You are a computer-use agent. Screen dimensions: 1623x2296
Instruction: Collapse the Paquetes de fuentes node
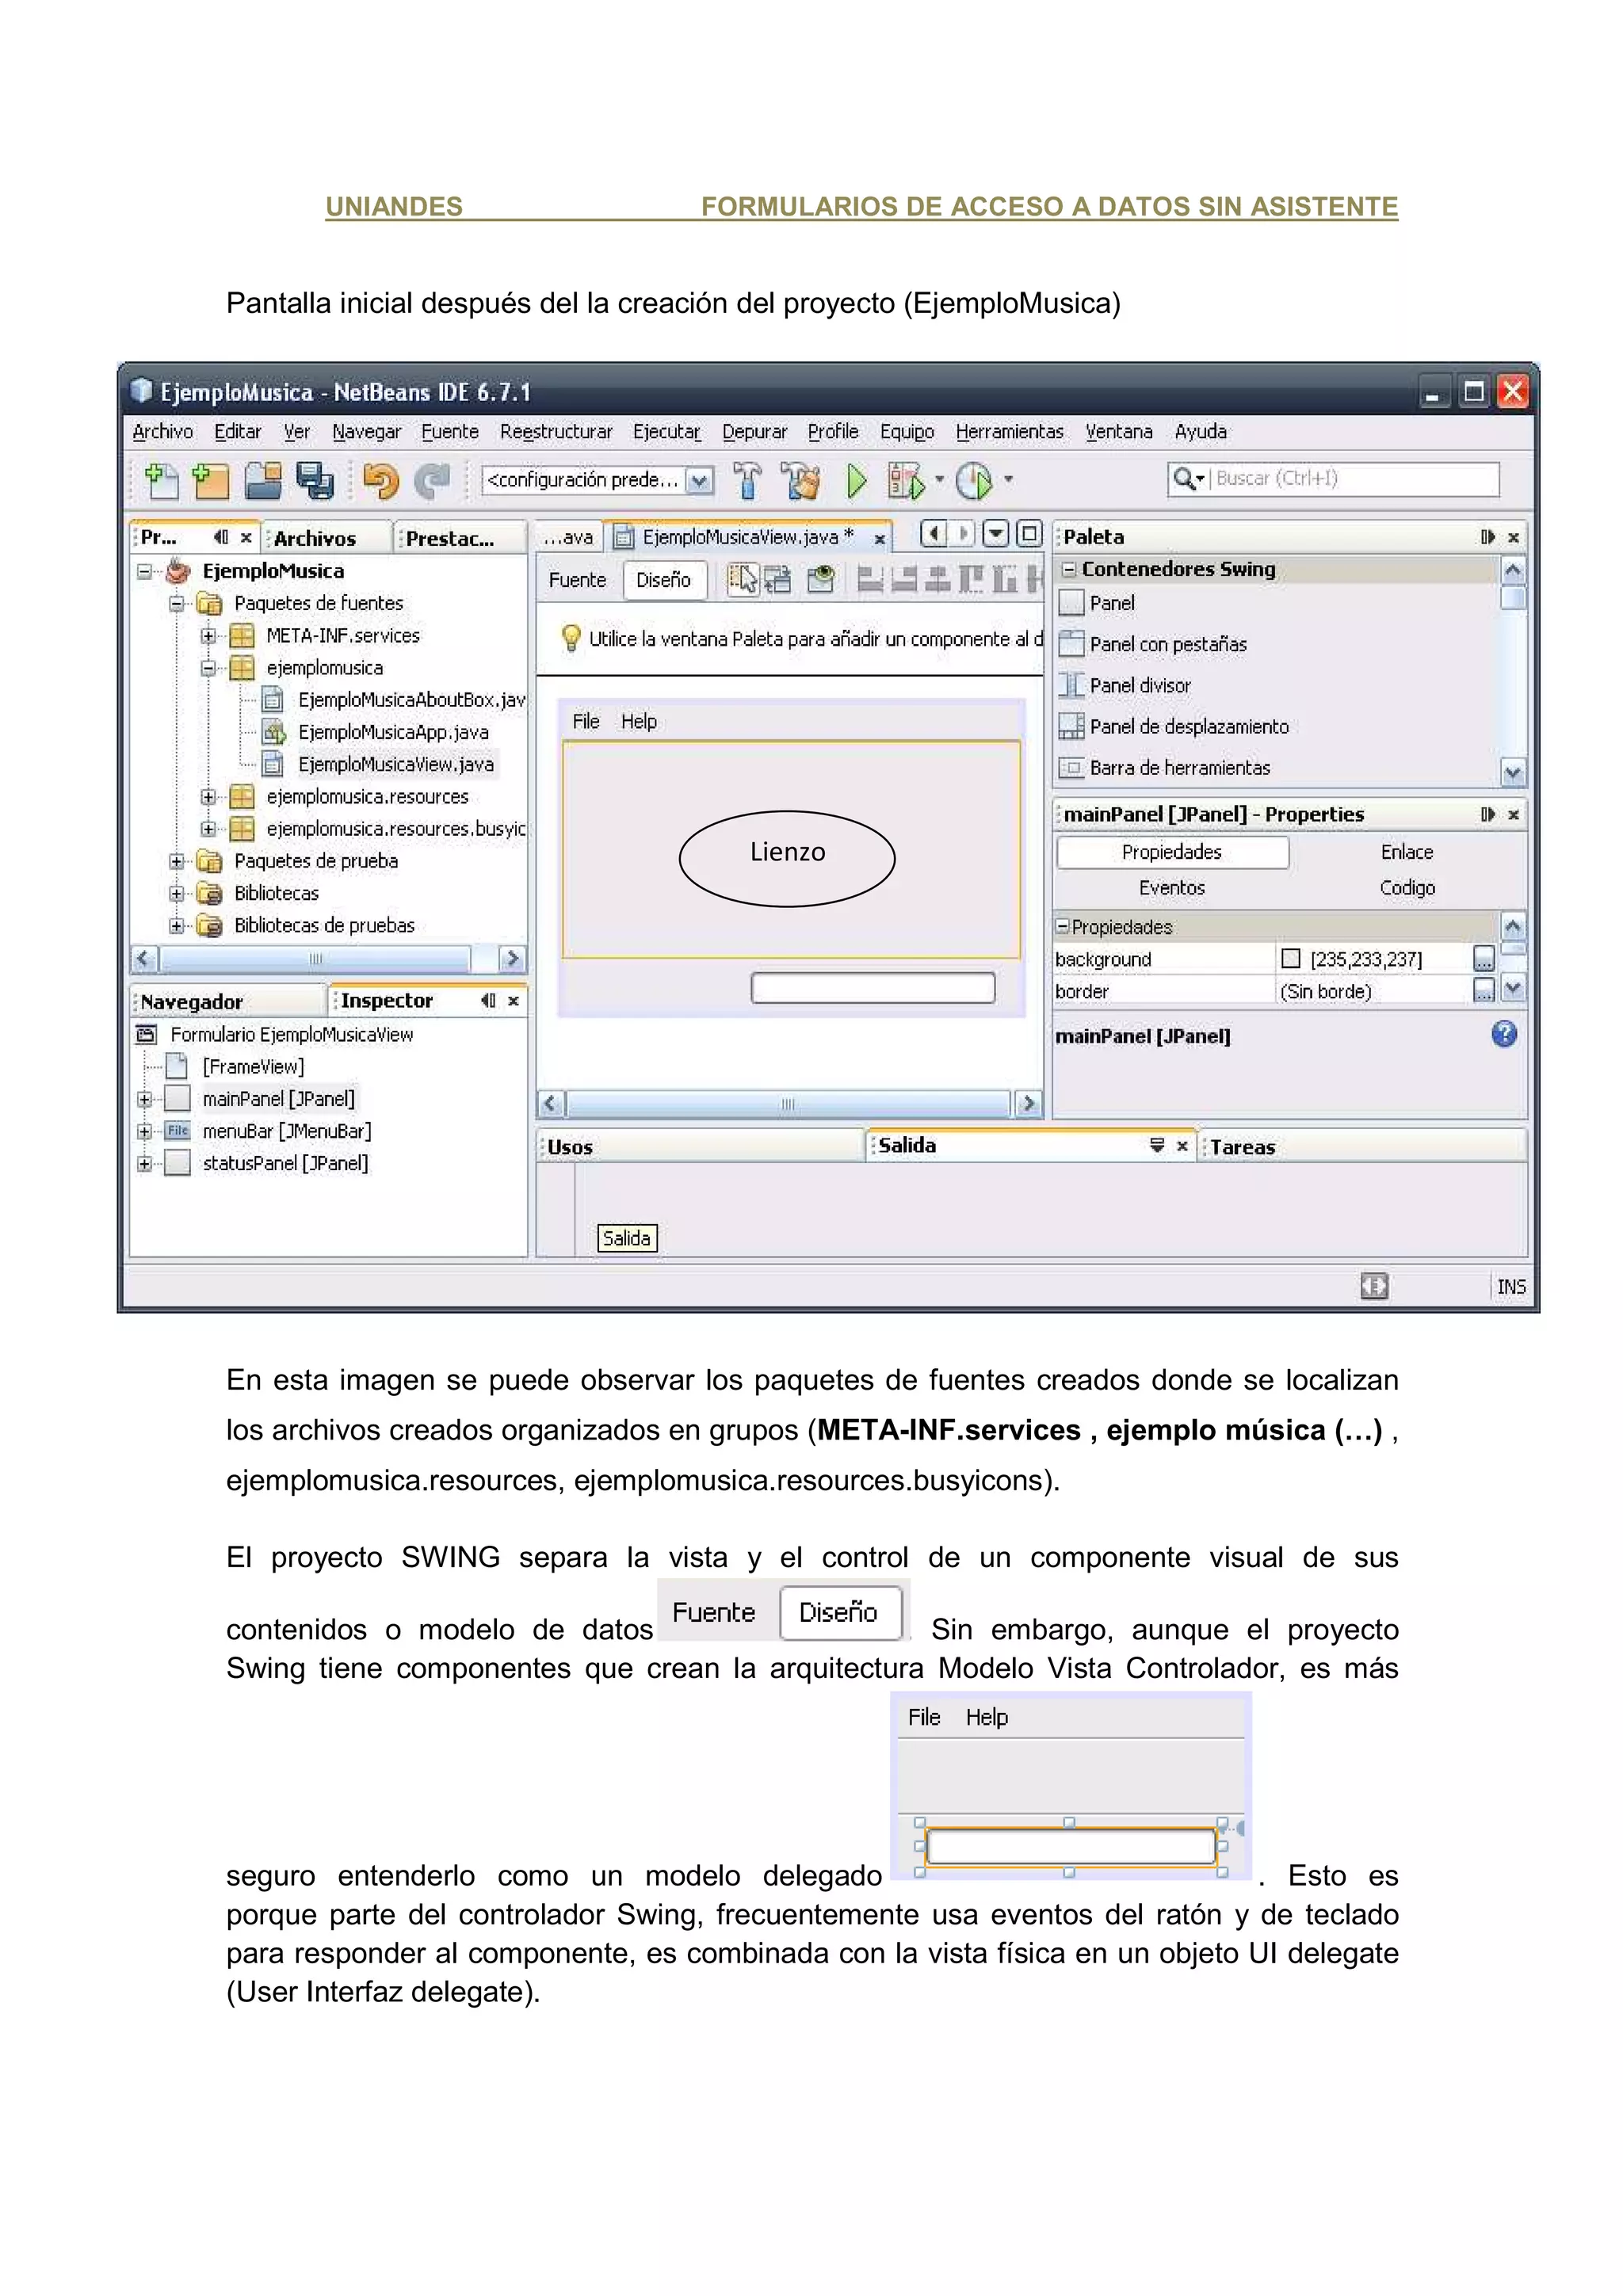point(176,603)
